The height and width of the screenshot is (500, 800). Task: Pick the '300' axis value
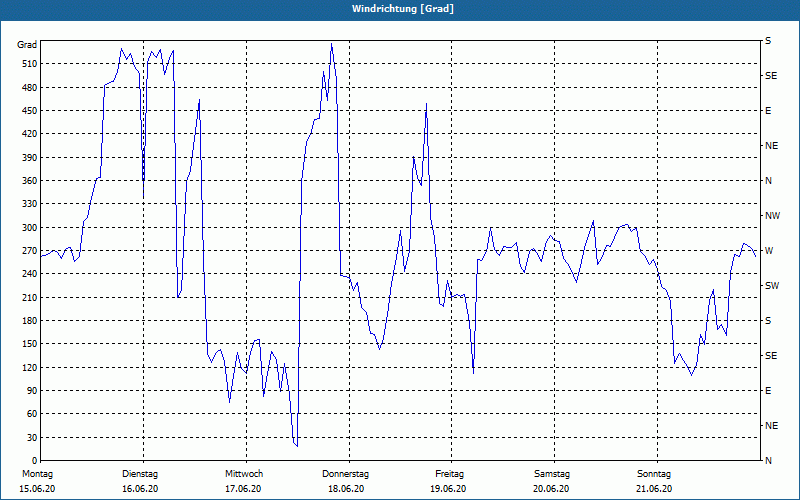(x=29, y=228)
